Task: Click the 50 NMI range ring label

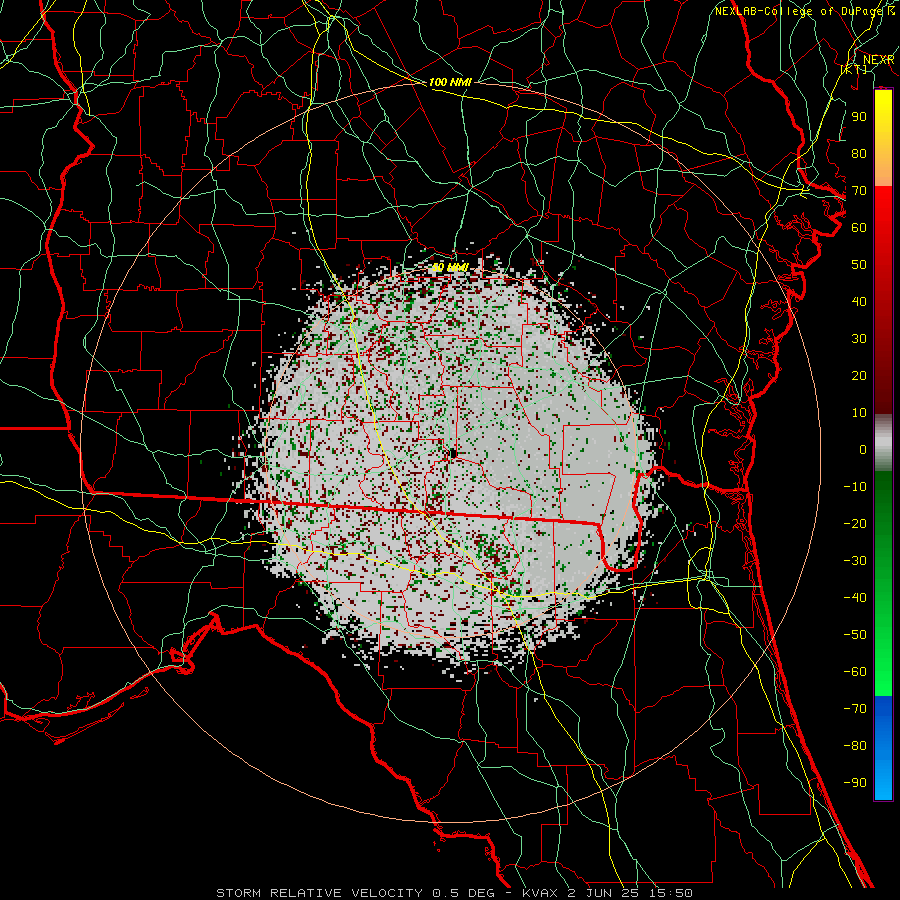Action: 450,267
